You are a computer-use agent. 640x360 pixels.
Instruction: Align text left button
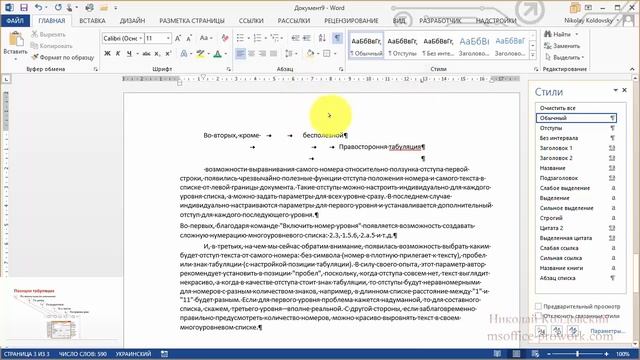coord(240,53)
